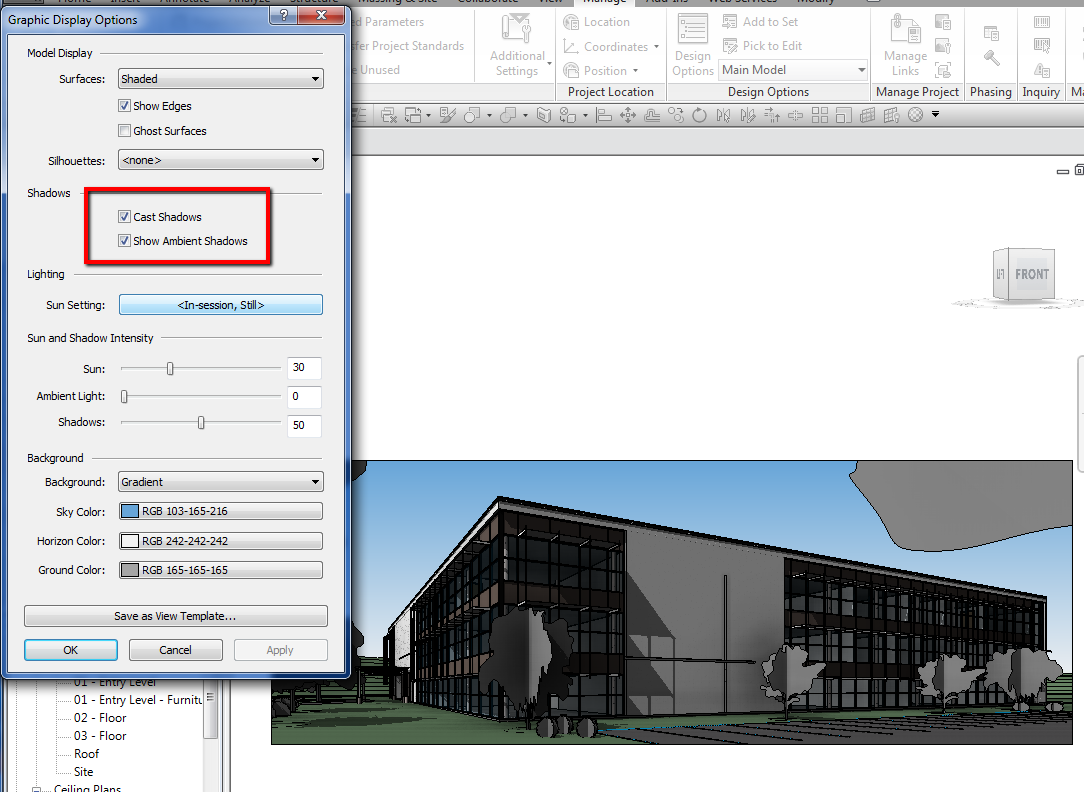Select the 02 - Floor view in the browser
The image size is (1084, 792).
coord(100,718)
